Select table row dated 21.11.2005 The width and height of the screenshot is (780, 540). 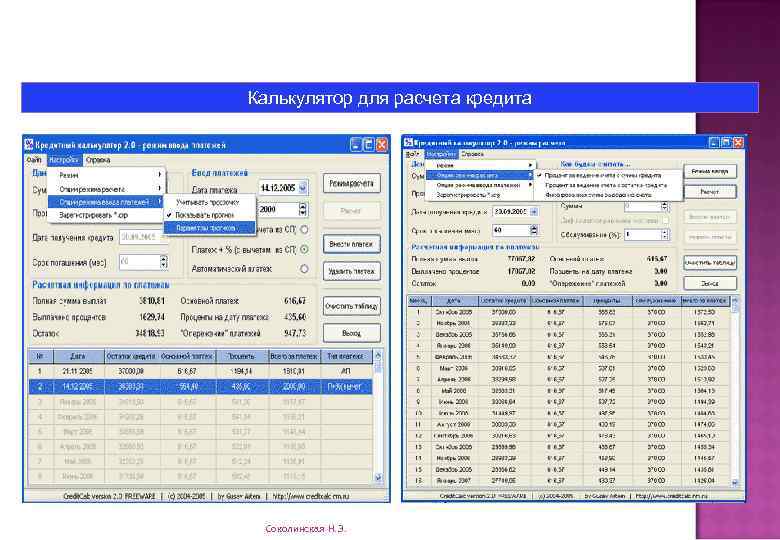click(x=200, y=371)
